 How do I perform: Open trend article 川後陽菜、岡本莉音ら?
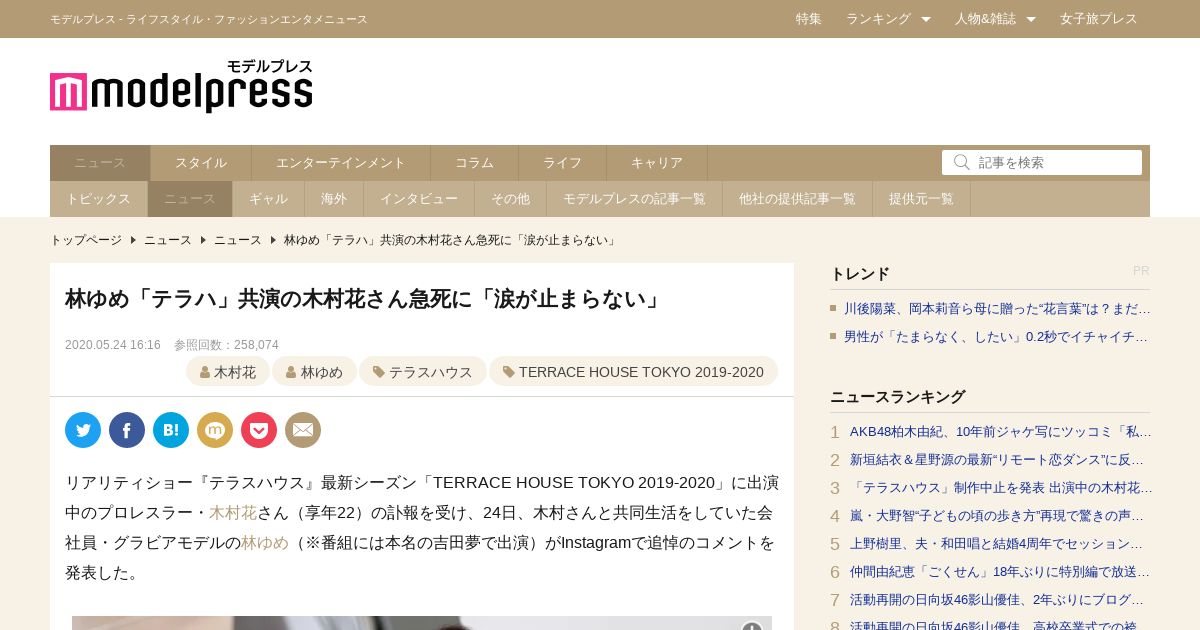tap(997, 309)
